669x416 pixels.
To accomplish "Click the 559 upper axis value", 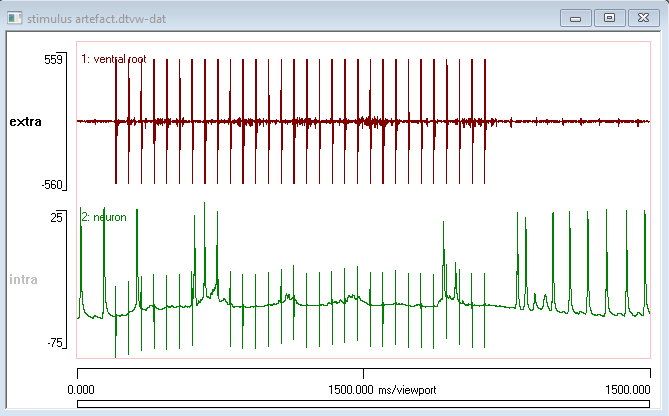I will tap(53, 59).
